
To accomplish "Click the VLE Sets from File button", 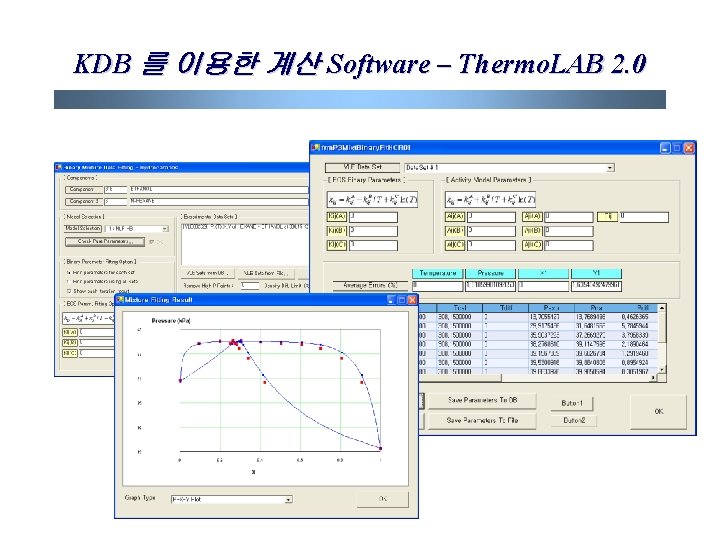I will pos(267,273).
